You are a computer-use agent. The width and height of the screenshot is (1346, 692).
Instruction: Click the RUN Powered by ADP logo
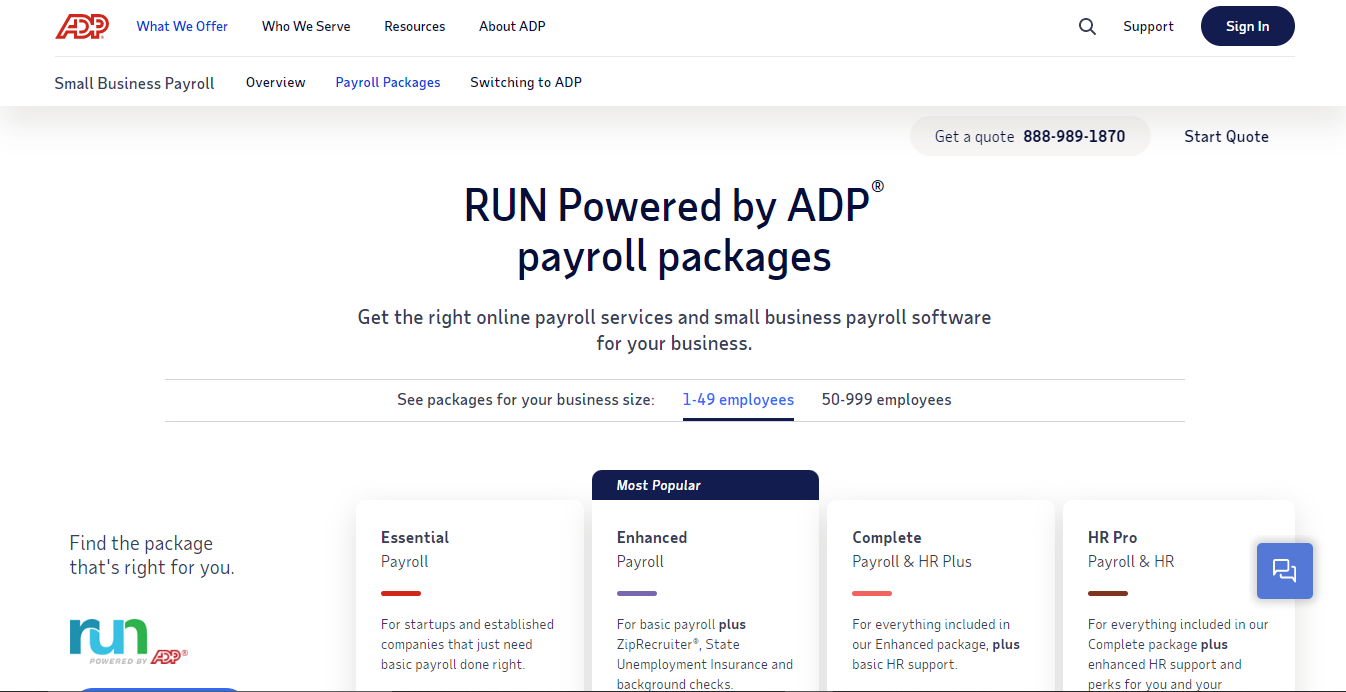click(x=128, y=642)
